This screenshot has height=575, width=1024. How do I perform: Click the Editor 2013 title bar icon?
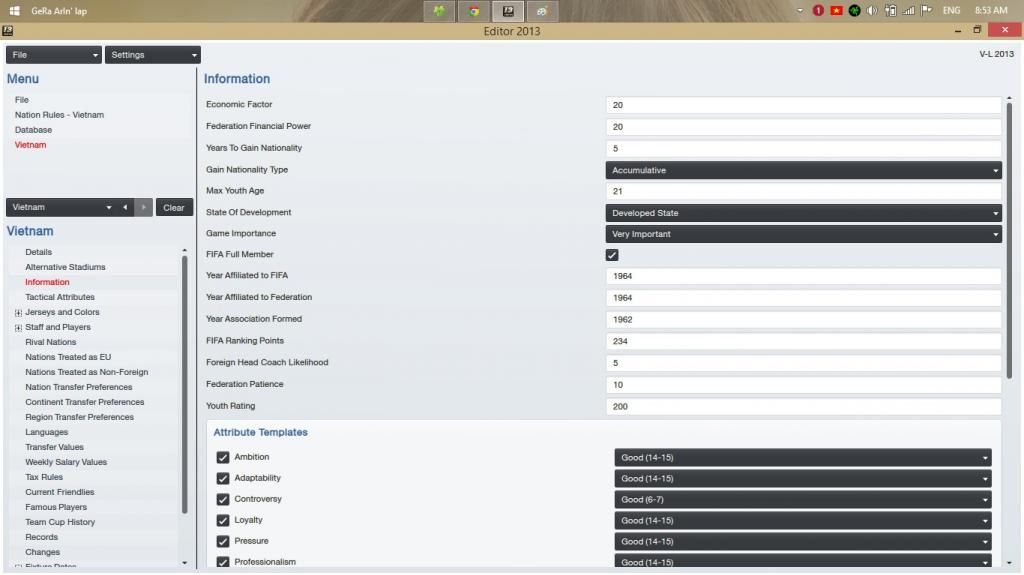7,30
